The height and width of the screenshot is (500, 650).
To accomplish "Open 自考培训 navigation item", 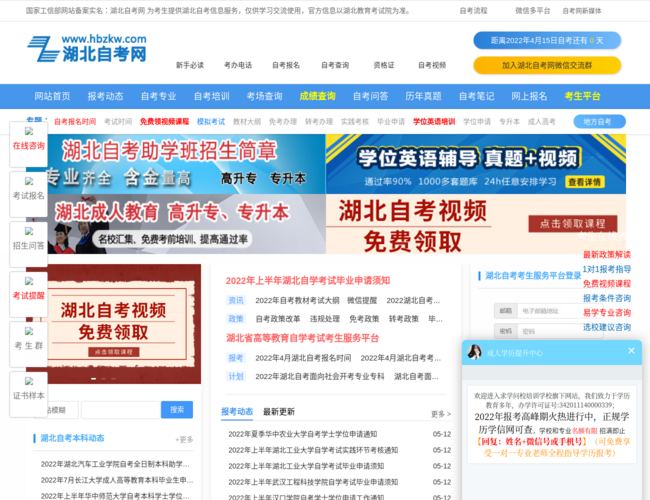I will point(211,96).
